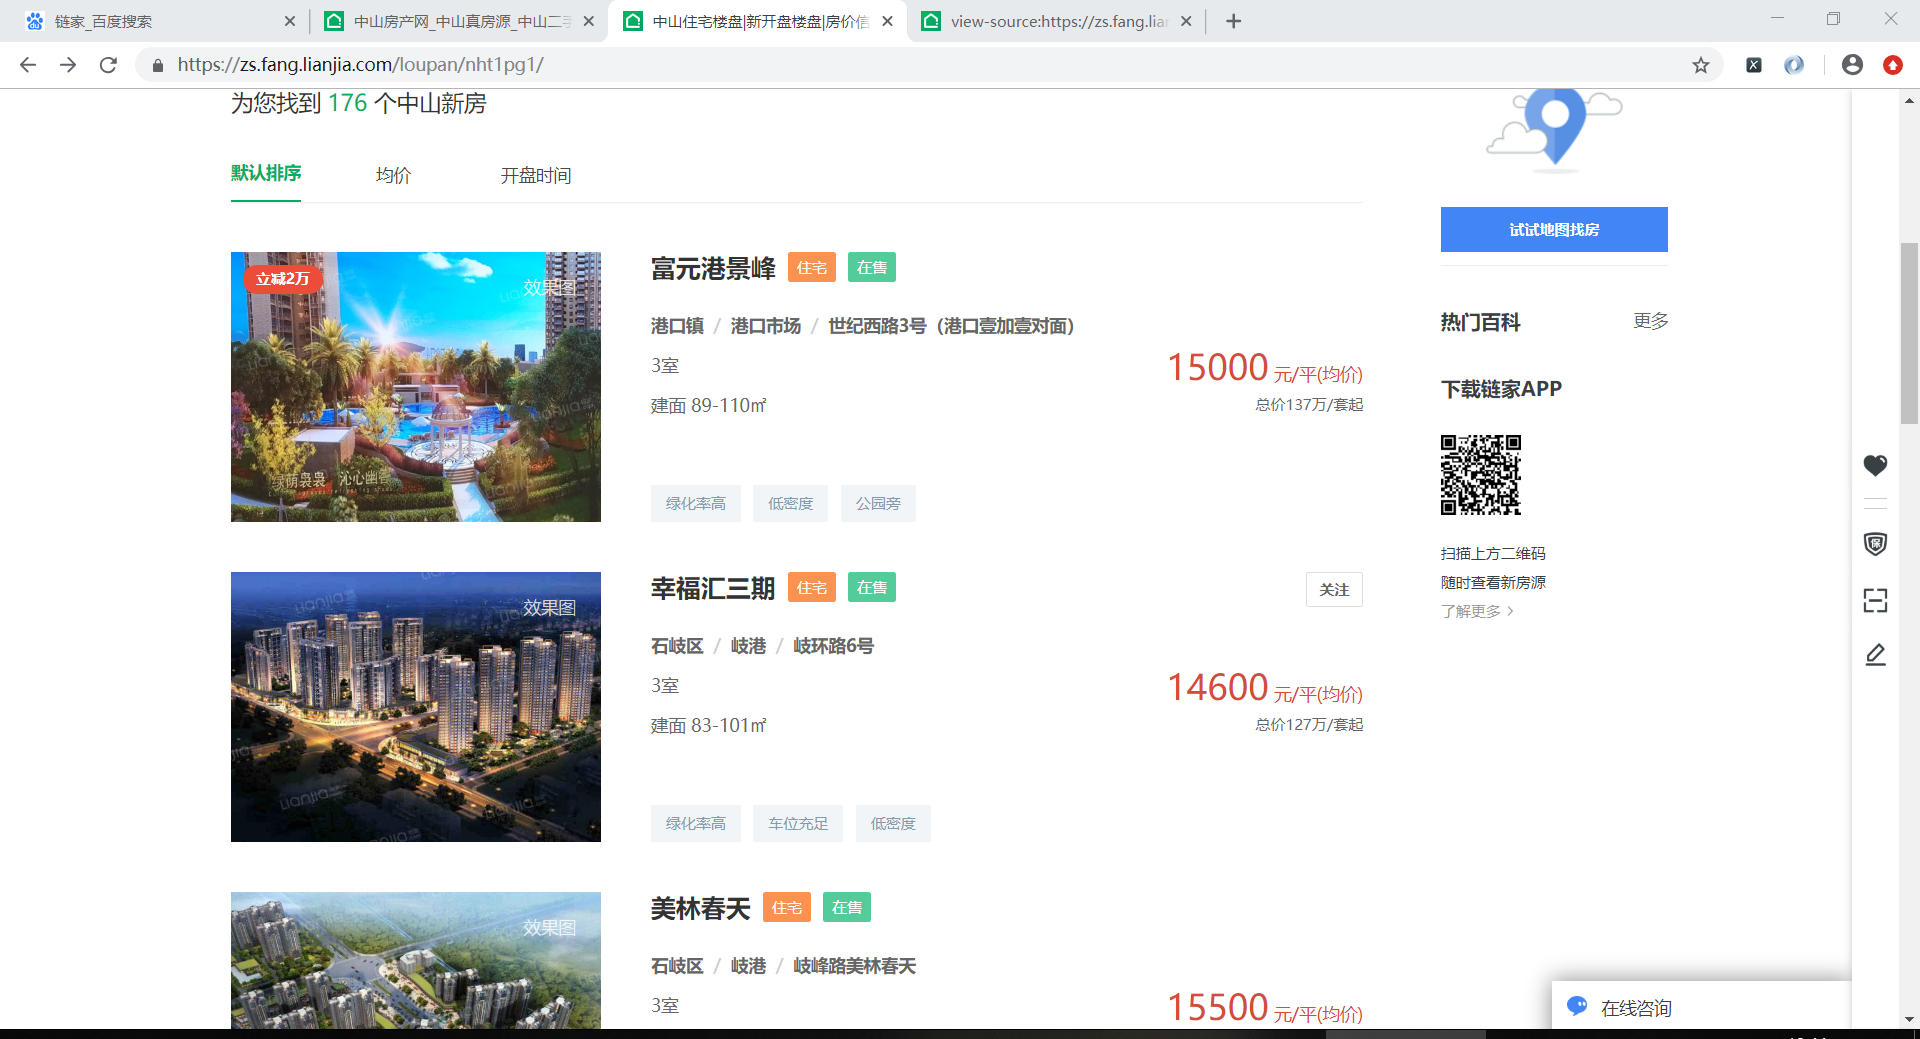Click the 住宅 tag beside 富元港景峰
Viewport: 1920px width, 1039px height.
coord(812,268)
